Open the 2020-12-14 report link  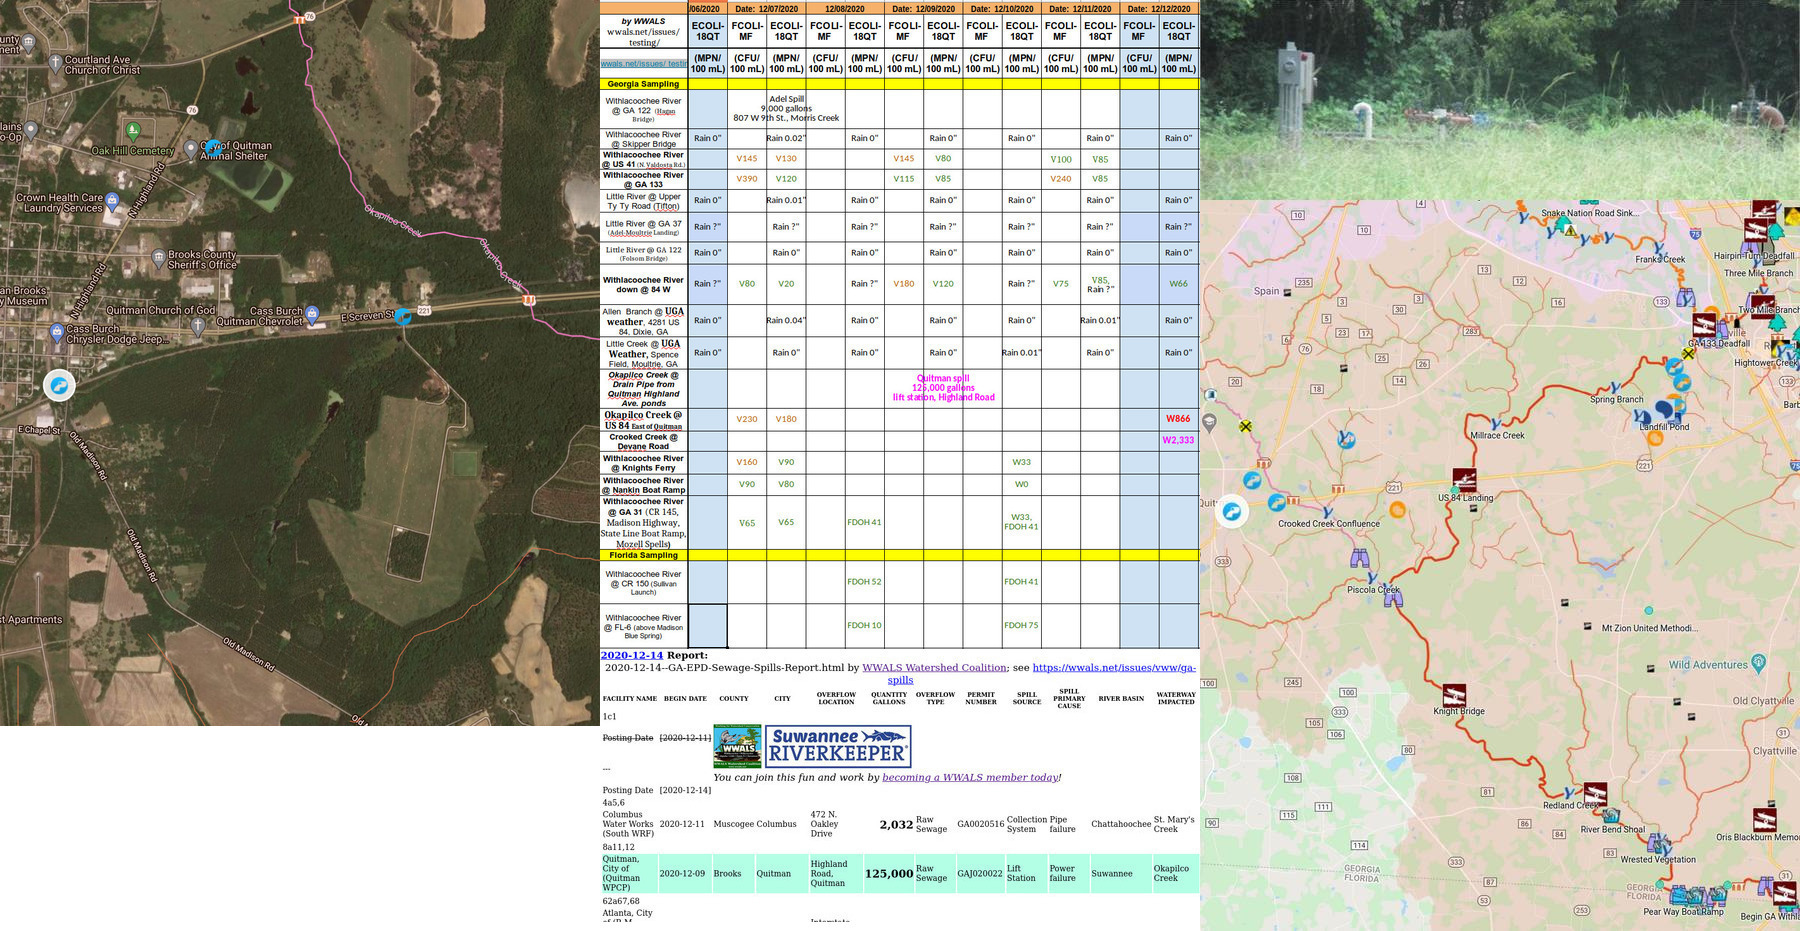point(631,655)
